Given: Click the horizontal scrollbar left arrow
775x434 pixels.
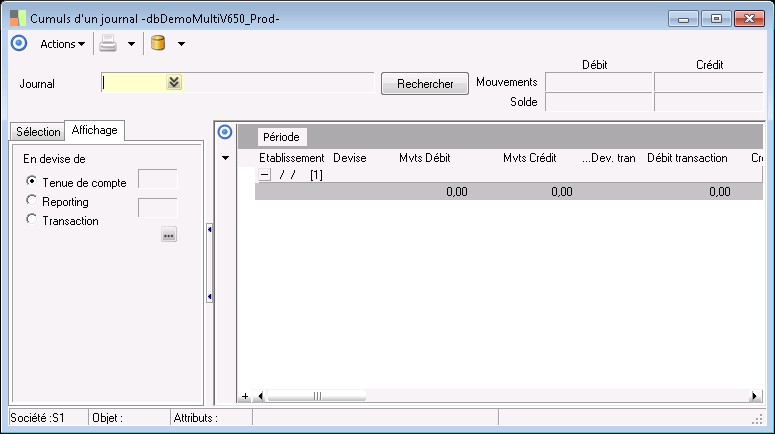Looking at the screenshot, I should (260, 396).
